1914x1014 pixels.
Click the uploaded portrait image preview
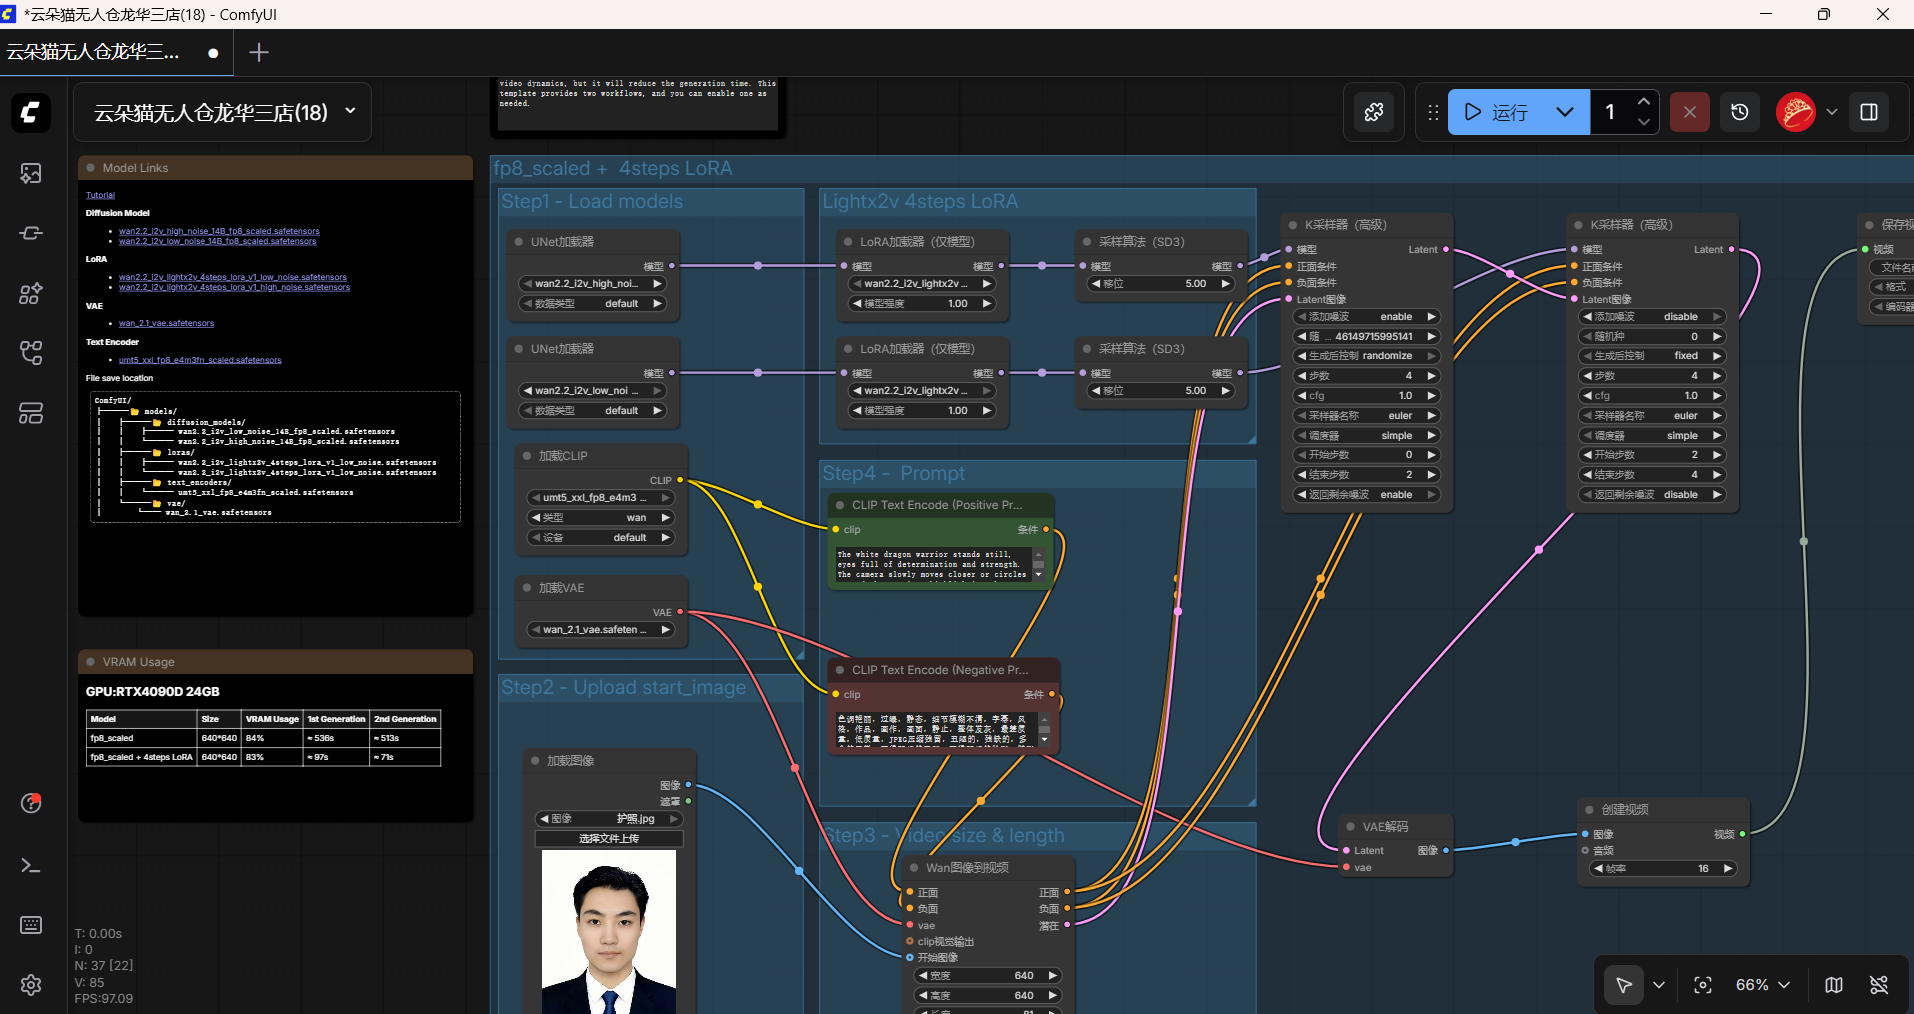click(x=609, y=932)
